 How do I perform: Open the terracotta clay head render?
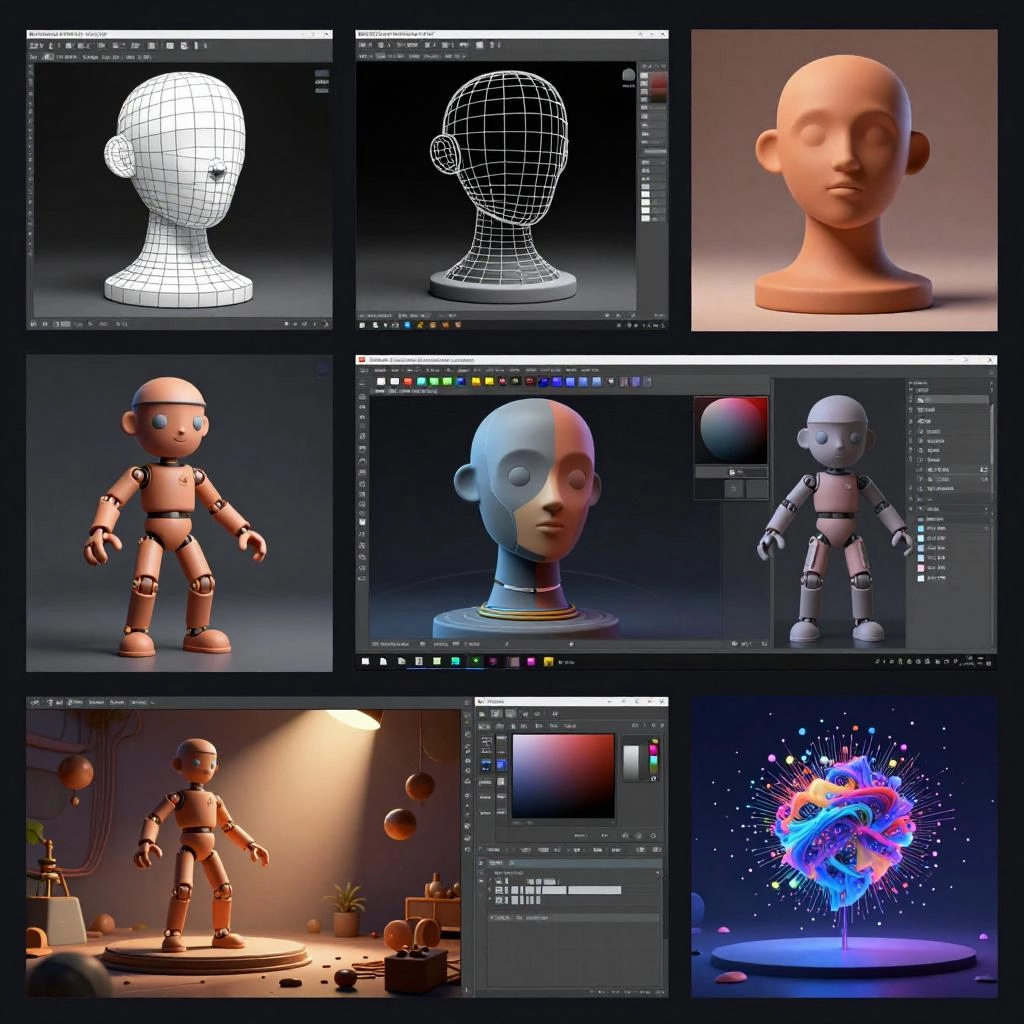(844, 180)
